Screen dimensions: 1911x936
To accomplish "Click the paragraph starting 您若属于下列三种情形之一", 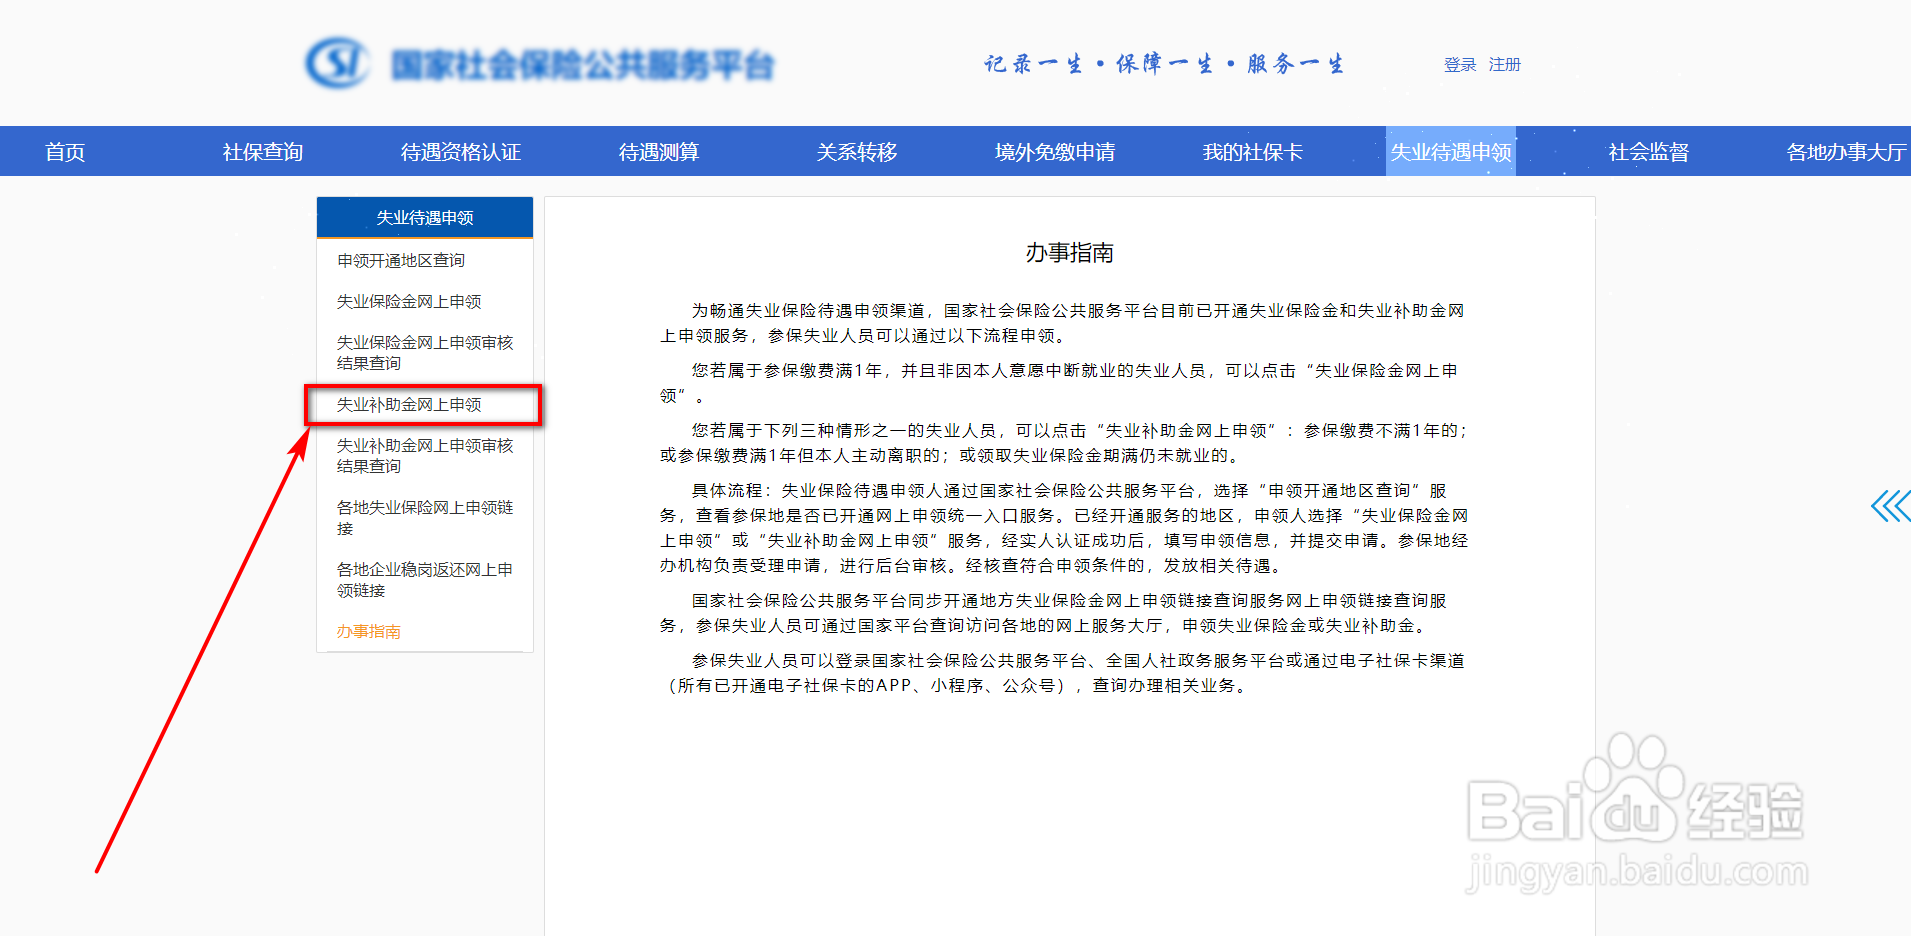I will pos(1064,443).
